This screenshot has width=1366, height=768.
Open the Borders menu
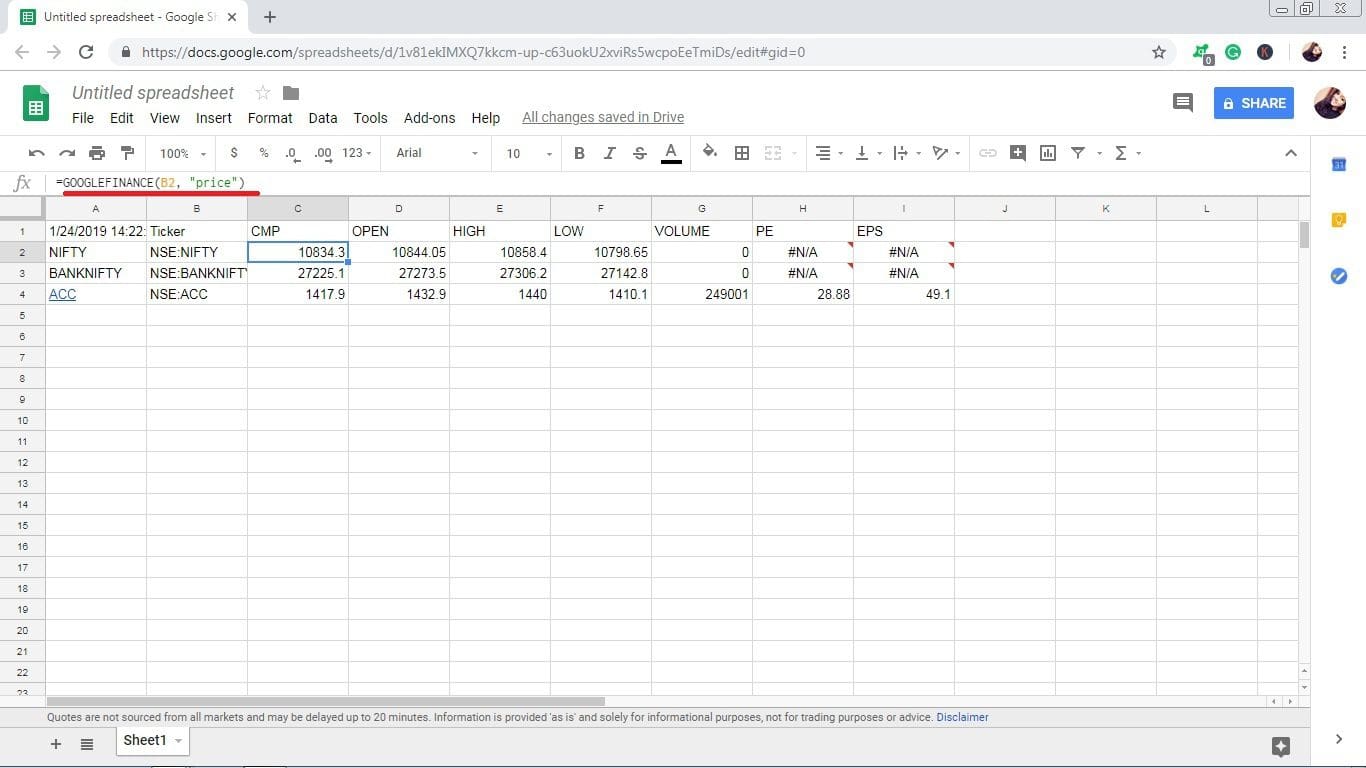[x=742, y=153]
